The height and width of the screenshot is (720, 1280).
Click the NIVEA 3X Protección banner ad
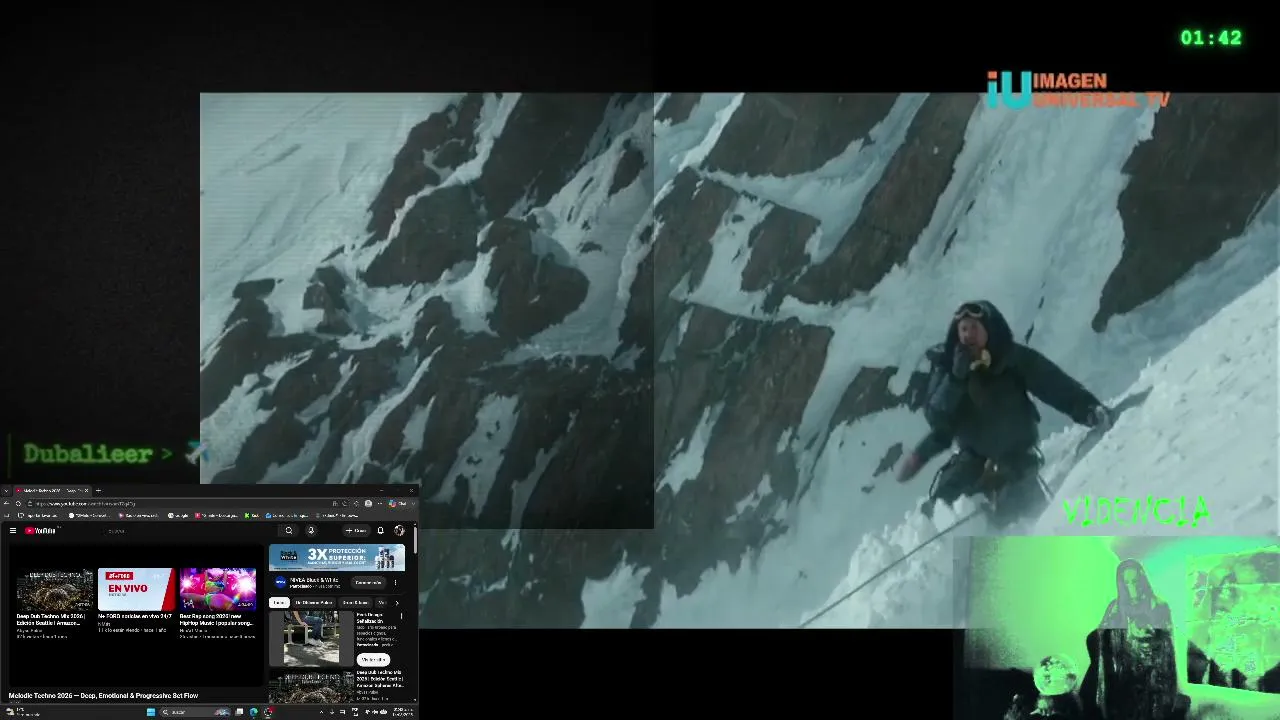tap(337, 557)
